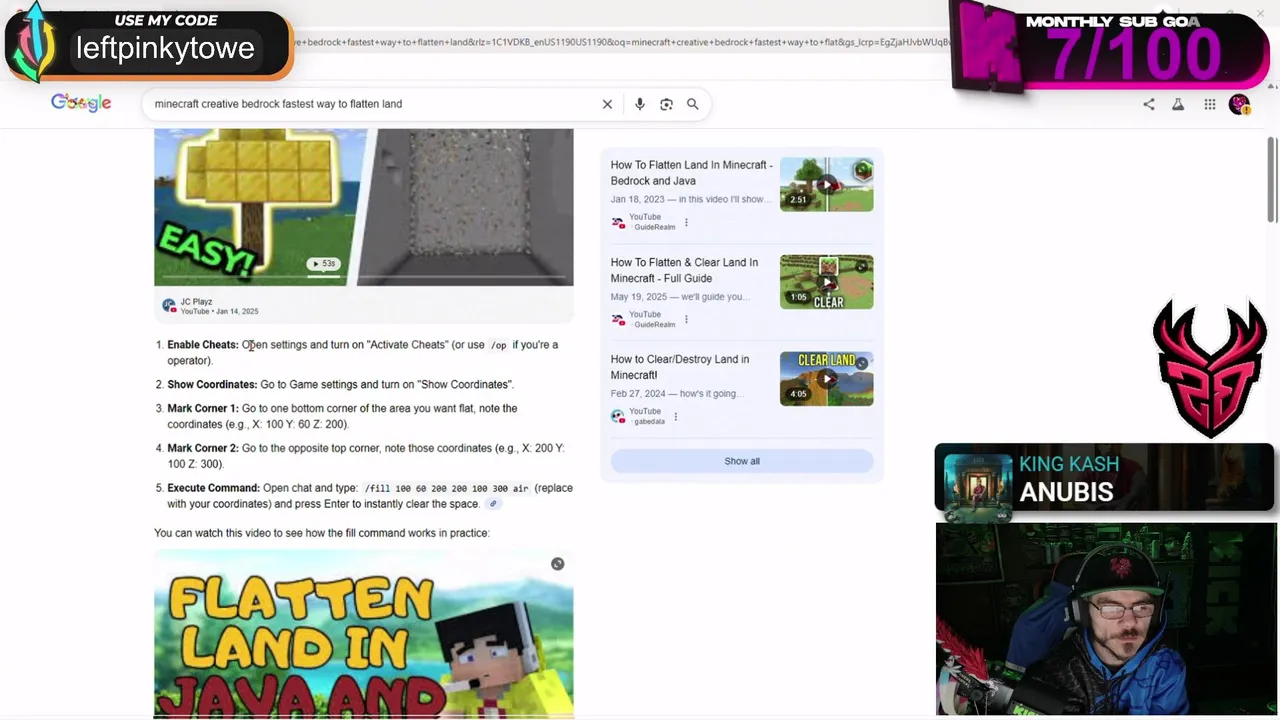Open the Google apps grid
This screenshot has width=1280, height=720.
click(x=1210, y=104)
